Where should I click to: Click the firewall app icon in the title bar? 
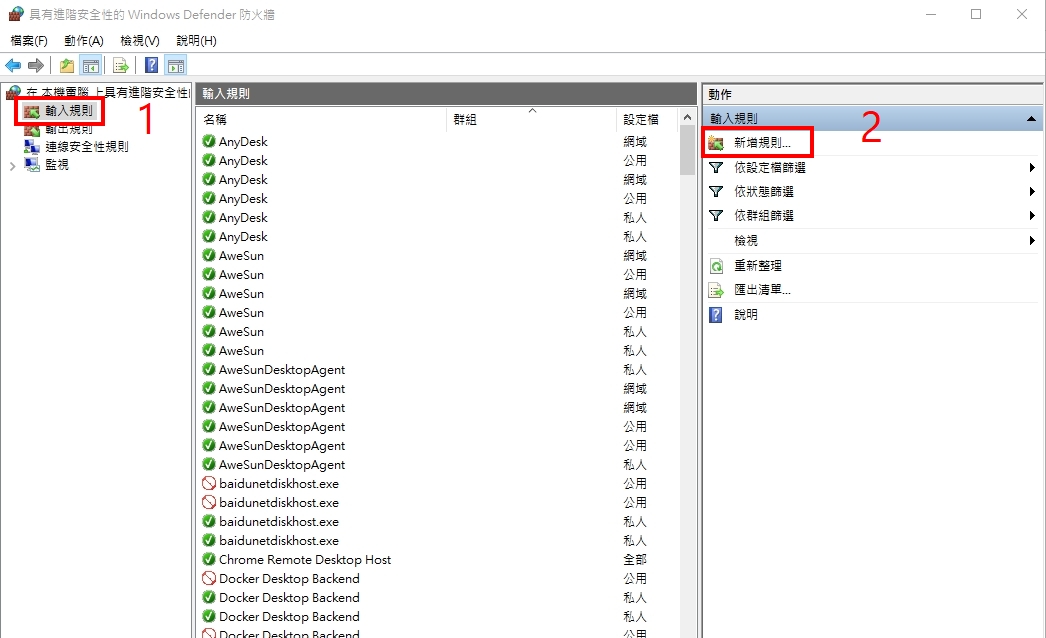pos(15,14)
